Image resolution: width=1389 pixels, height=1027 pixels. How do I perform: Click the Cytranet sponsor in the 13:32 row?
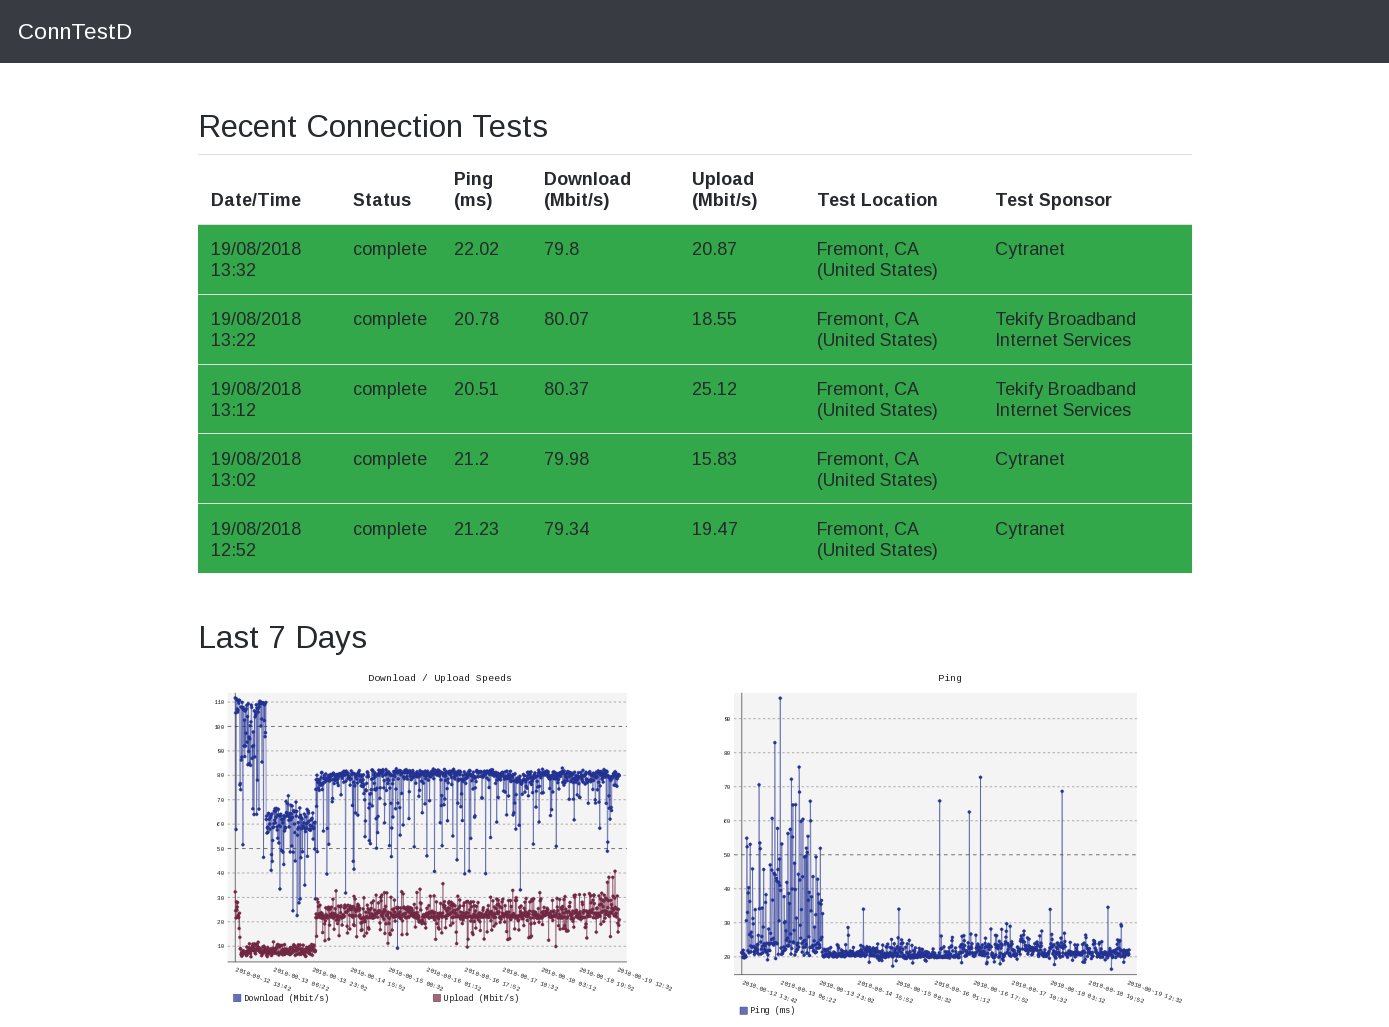click(x=1030, y=249)
